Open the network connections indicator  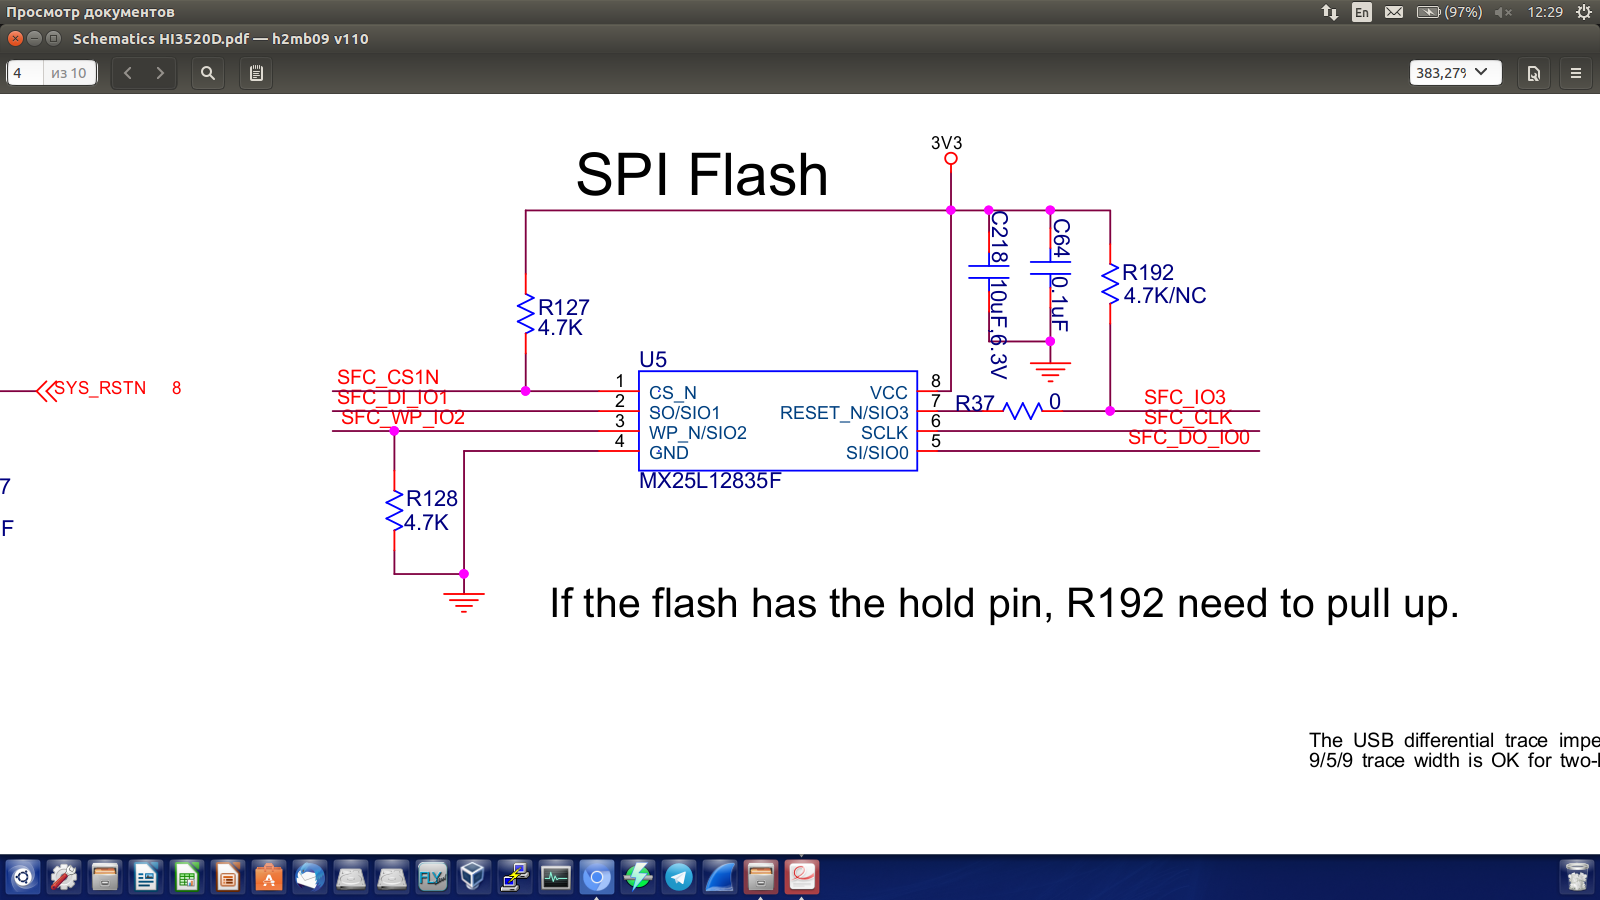(1329, 12)
